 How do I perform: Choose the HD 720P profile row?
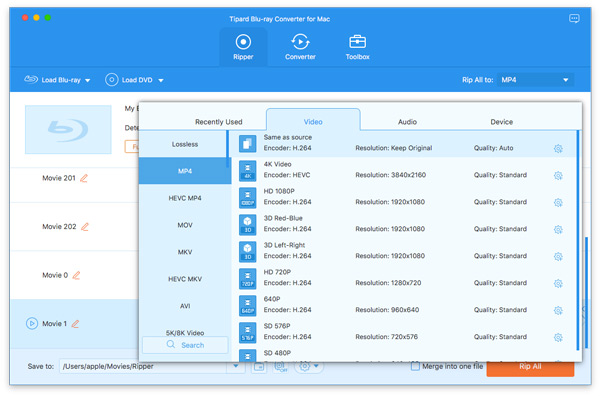pyautogui.click(x=406, y=278)
